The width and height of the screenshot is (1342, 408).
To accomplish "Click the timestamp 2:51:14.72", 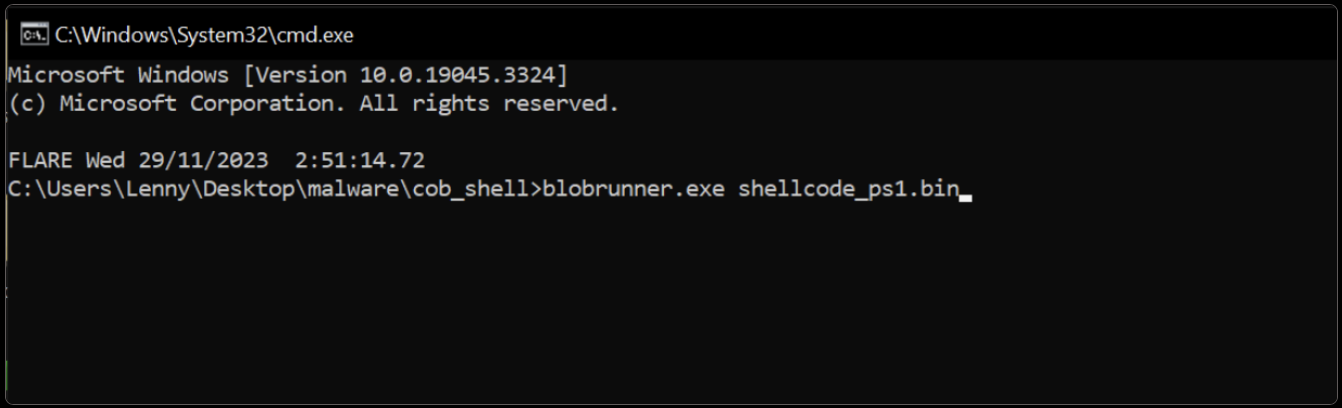I will [360, 160].
